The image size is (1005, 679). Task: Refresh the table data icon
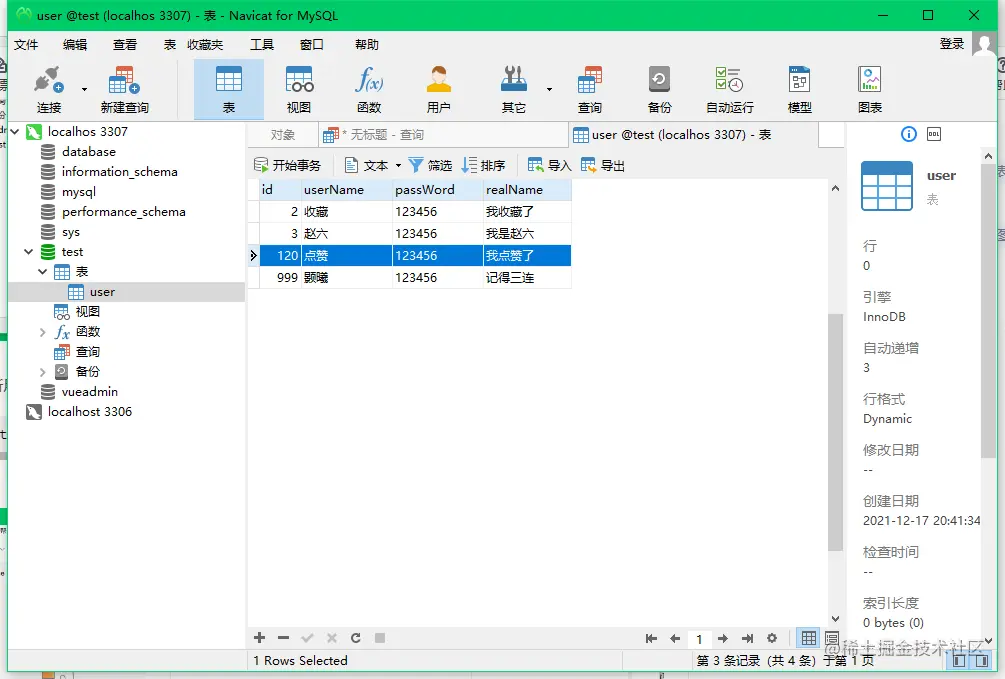click(356, 638)
